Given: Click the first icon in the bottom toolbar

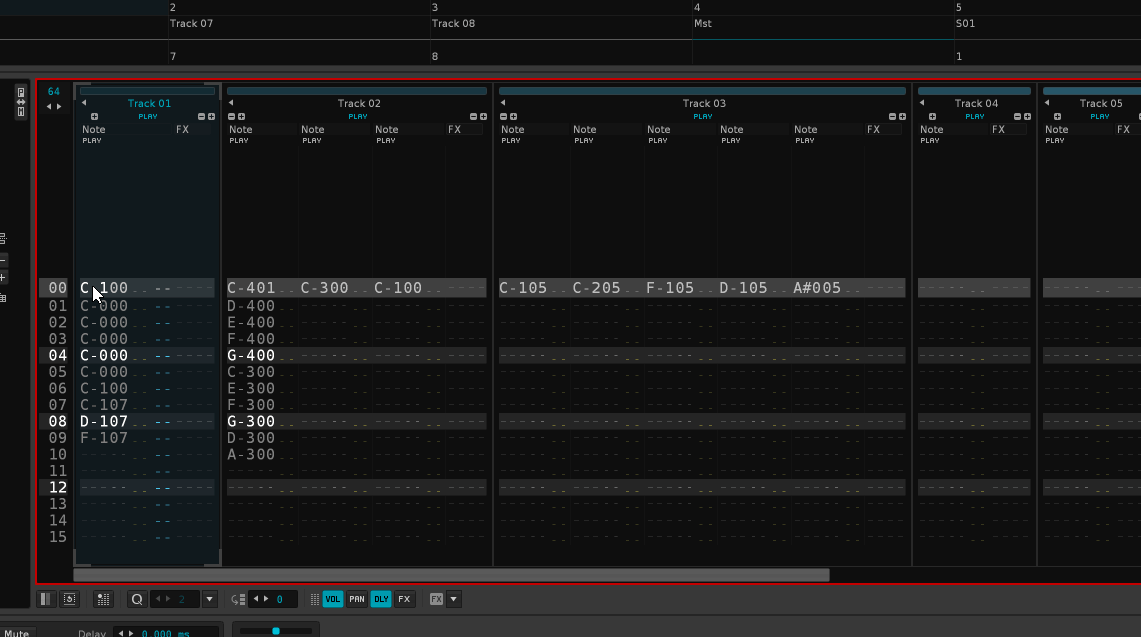Looking at the screenshot, I should pyautogui.click(x=45, y=599).
